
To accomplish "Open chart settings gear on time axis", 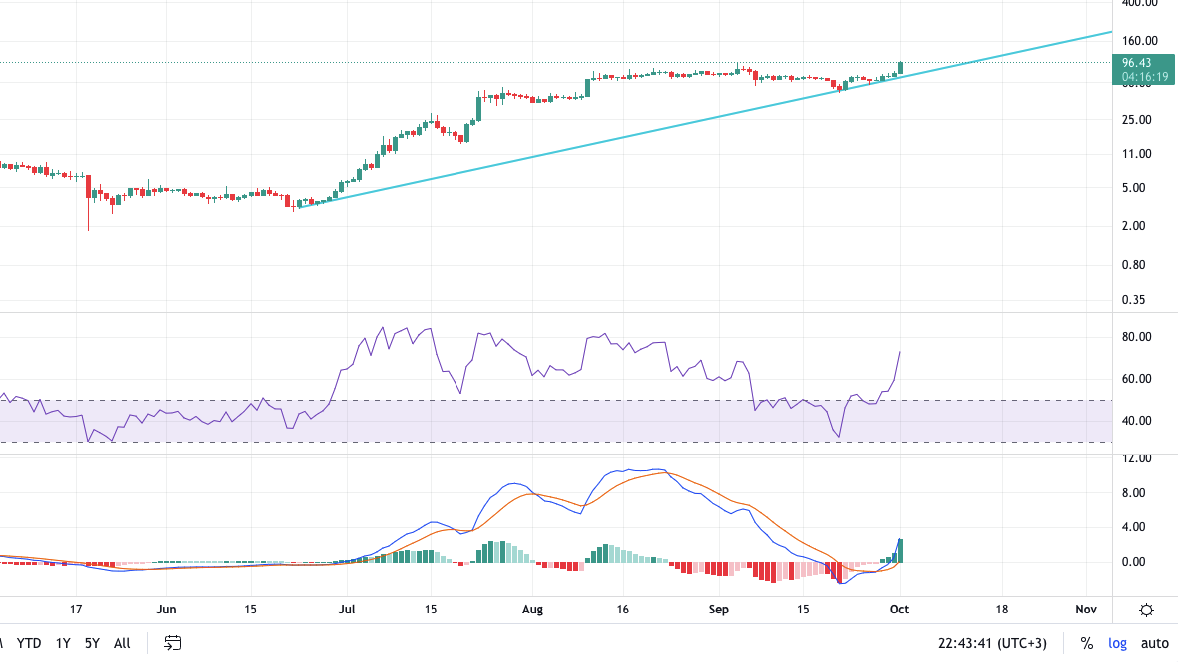I will [1146, 609].
